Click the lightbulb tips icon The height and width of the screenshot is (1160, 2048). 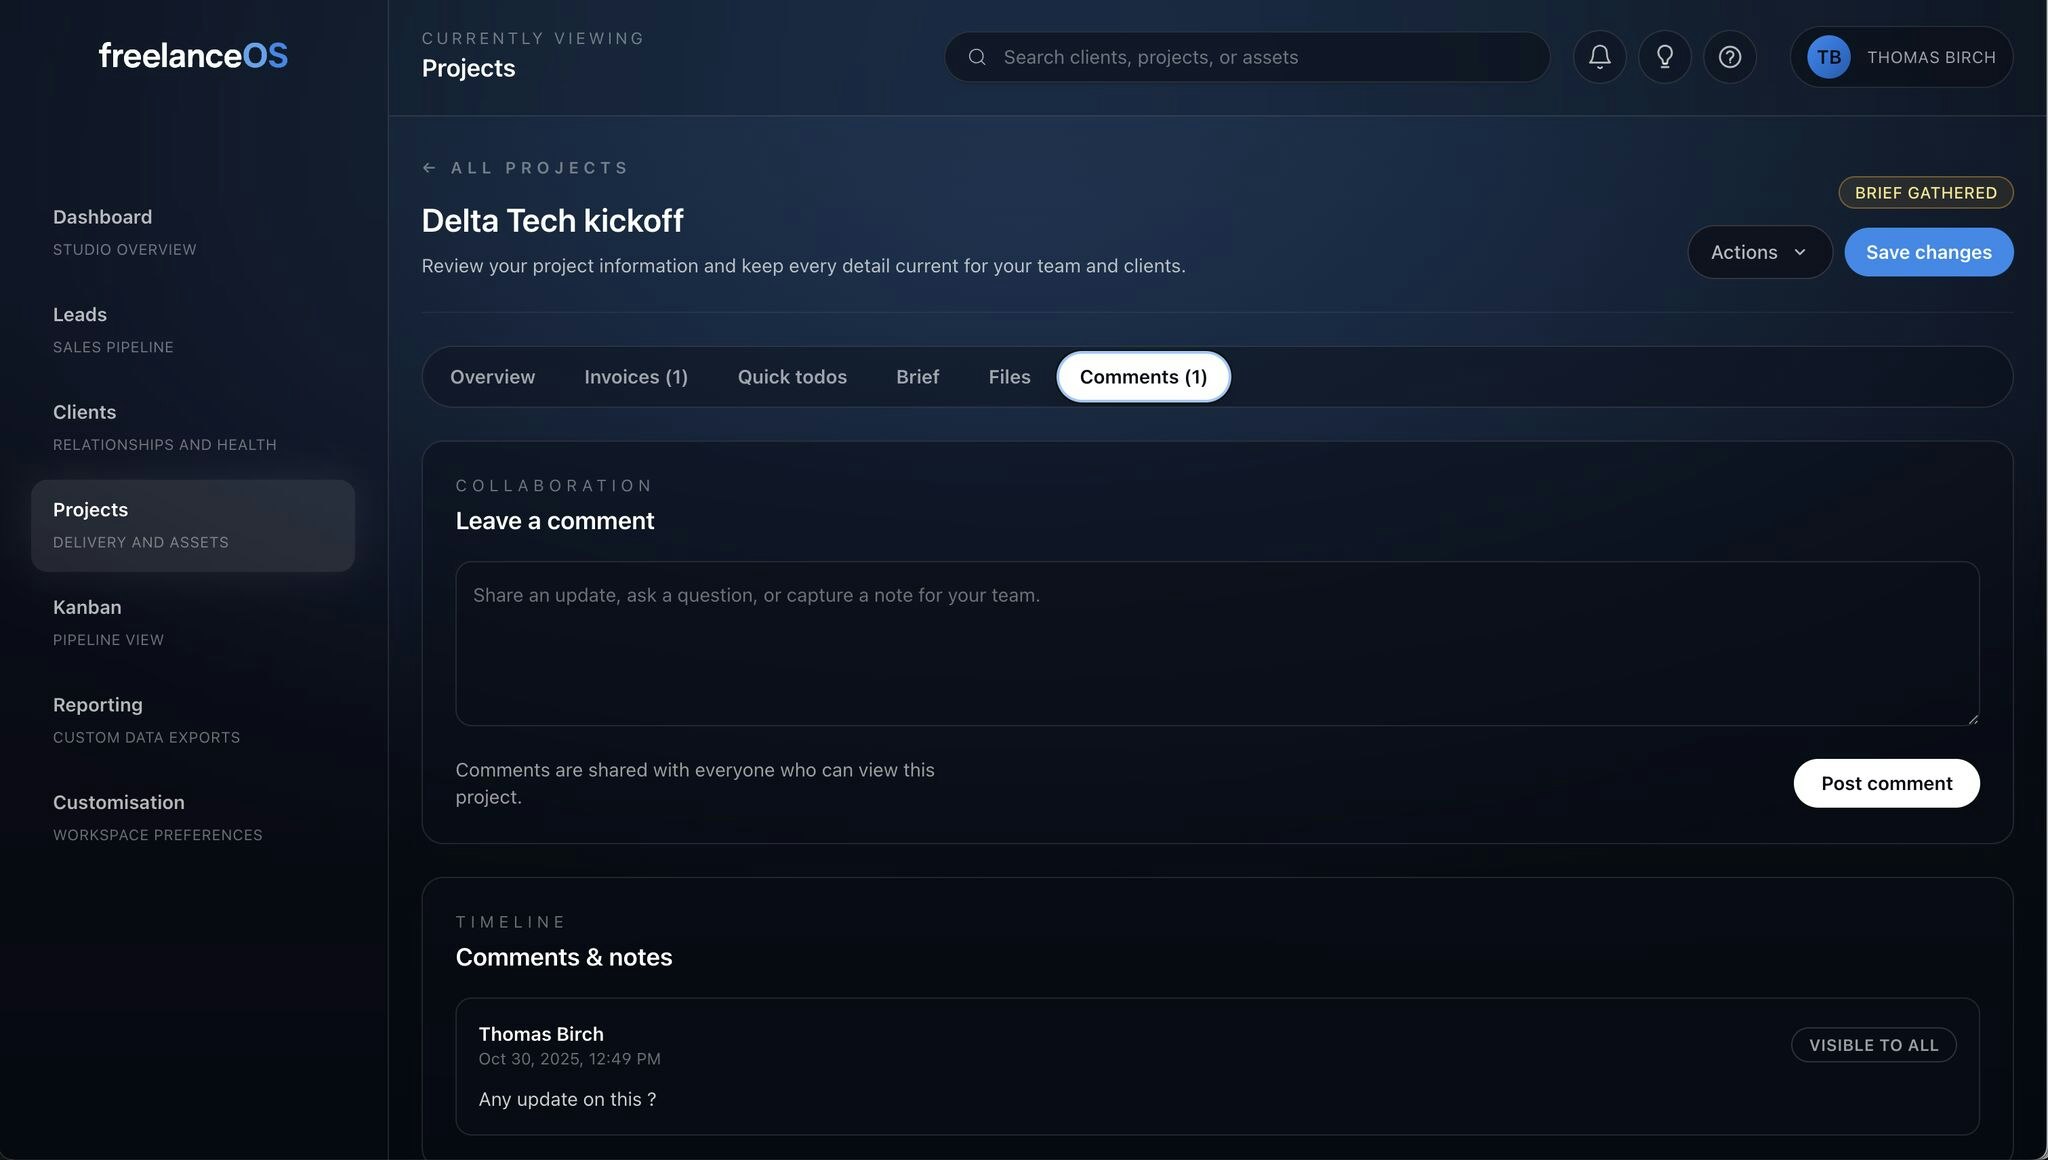[x=1665, y=57]
